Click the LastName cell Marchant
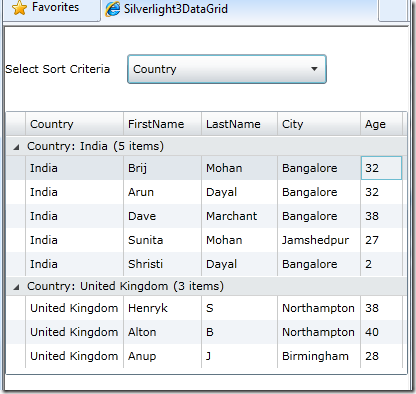This screenshot has height=394, width=416. 239,216
